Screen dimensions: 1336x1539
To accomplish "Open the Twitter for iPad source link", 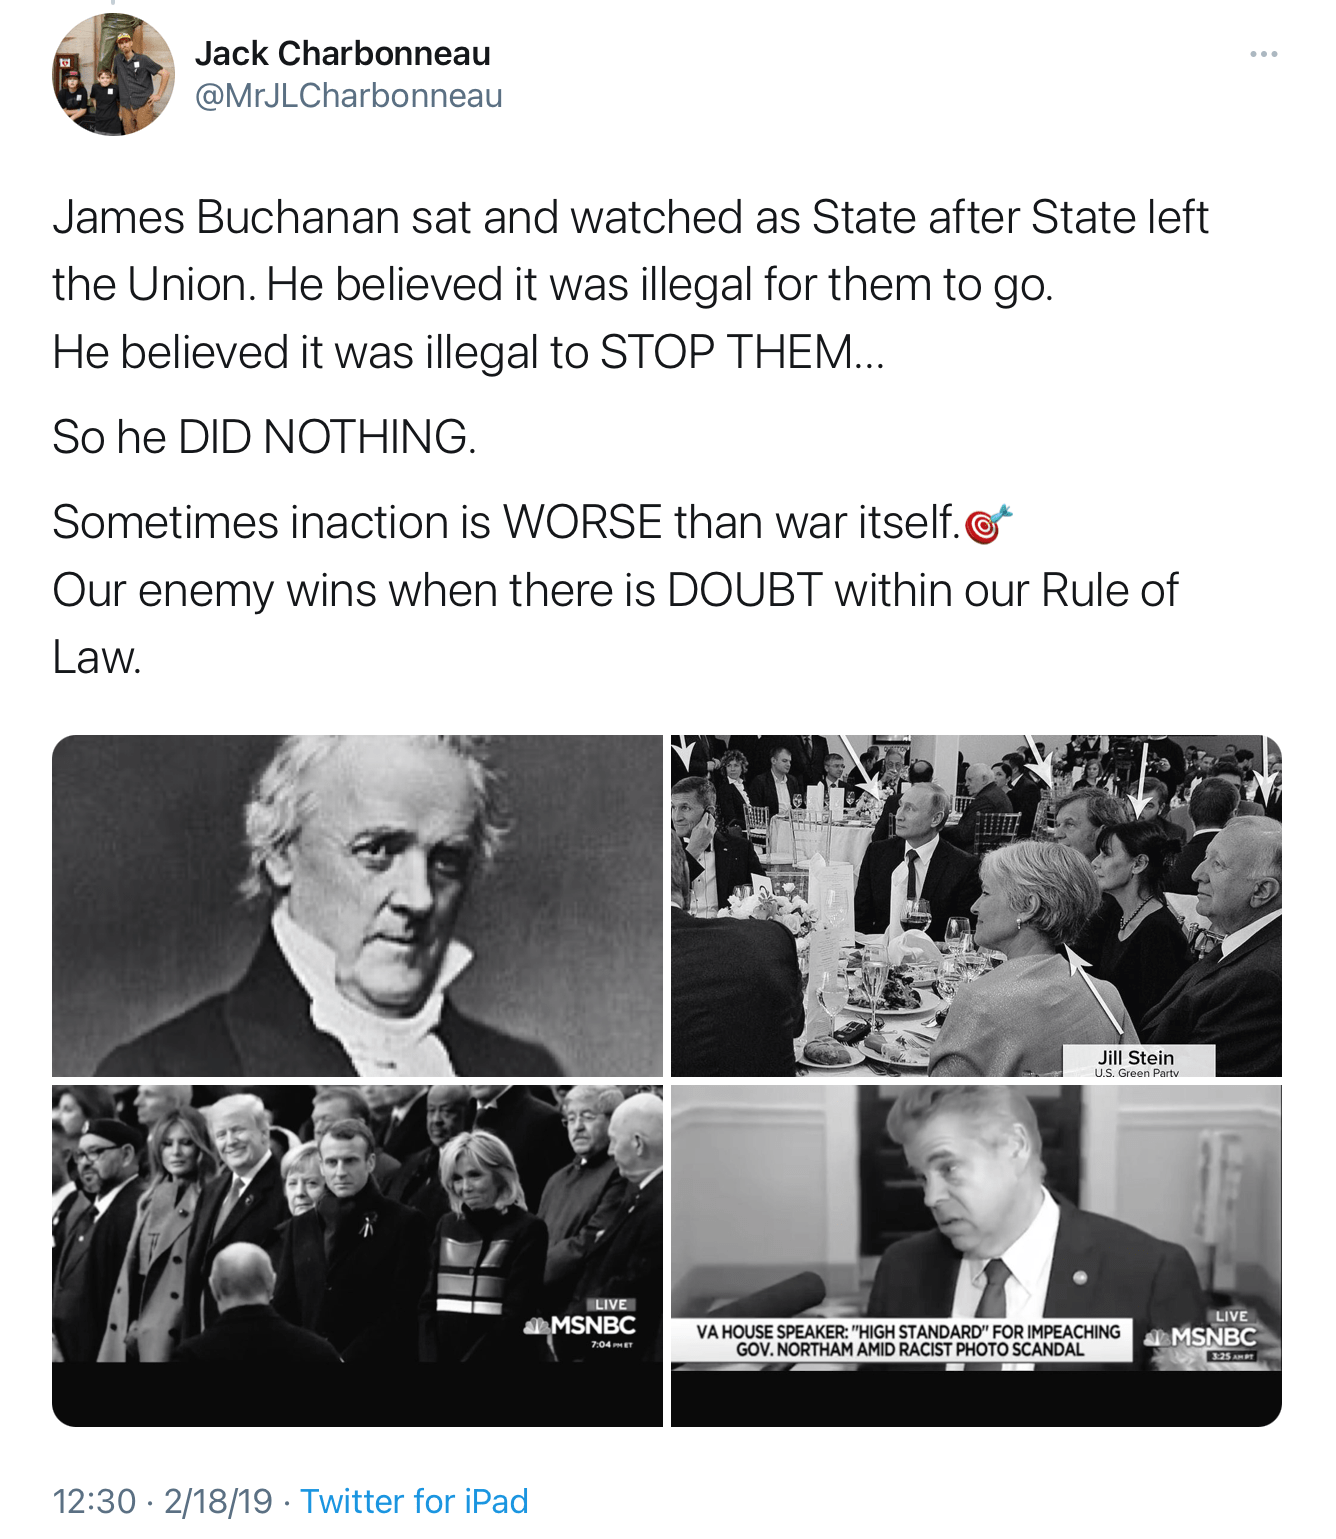I will [x=414, y=1500].
